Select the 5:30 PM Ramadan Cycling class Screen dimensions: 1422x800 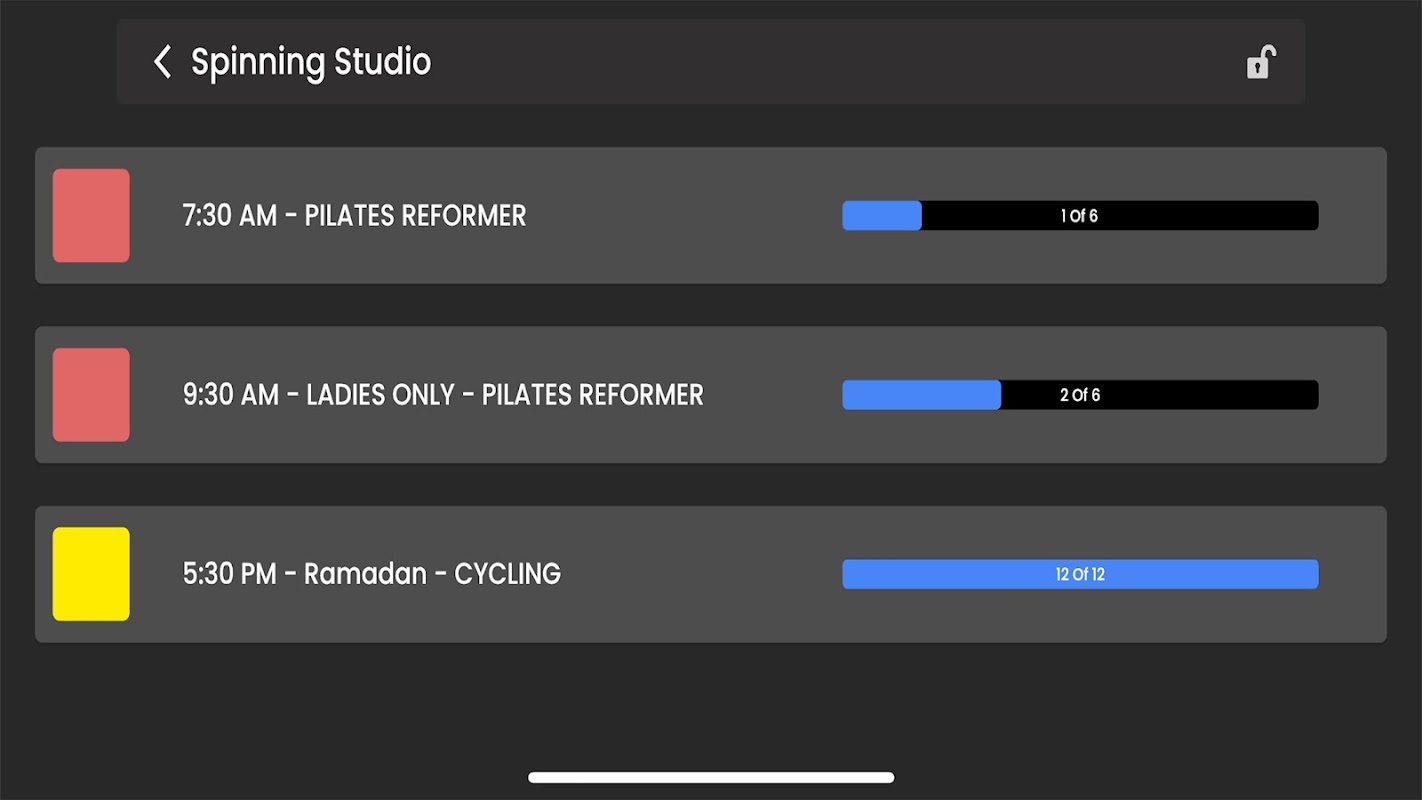coord(372,574)
